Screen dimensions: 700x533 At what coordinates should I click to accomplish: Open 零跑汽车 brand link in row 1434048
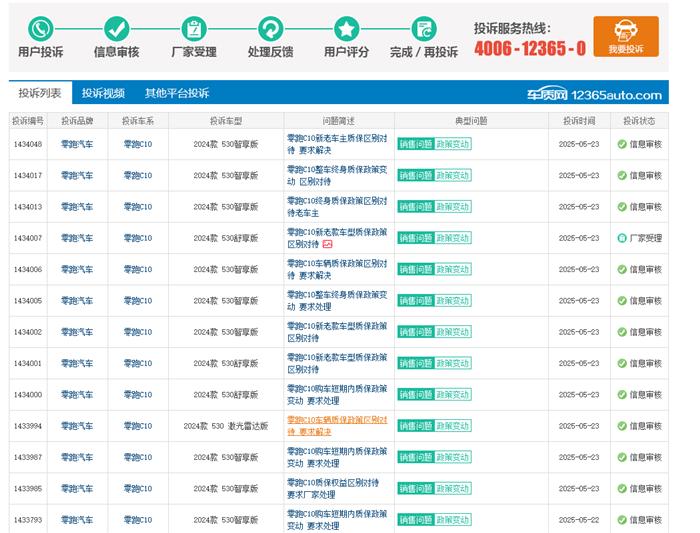[77, 144]
